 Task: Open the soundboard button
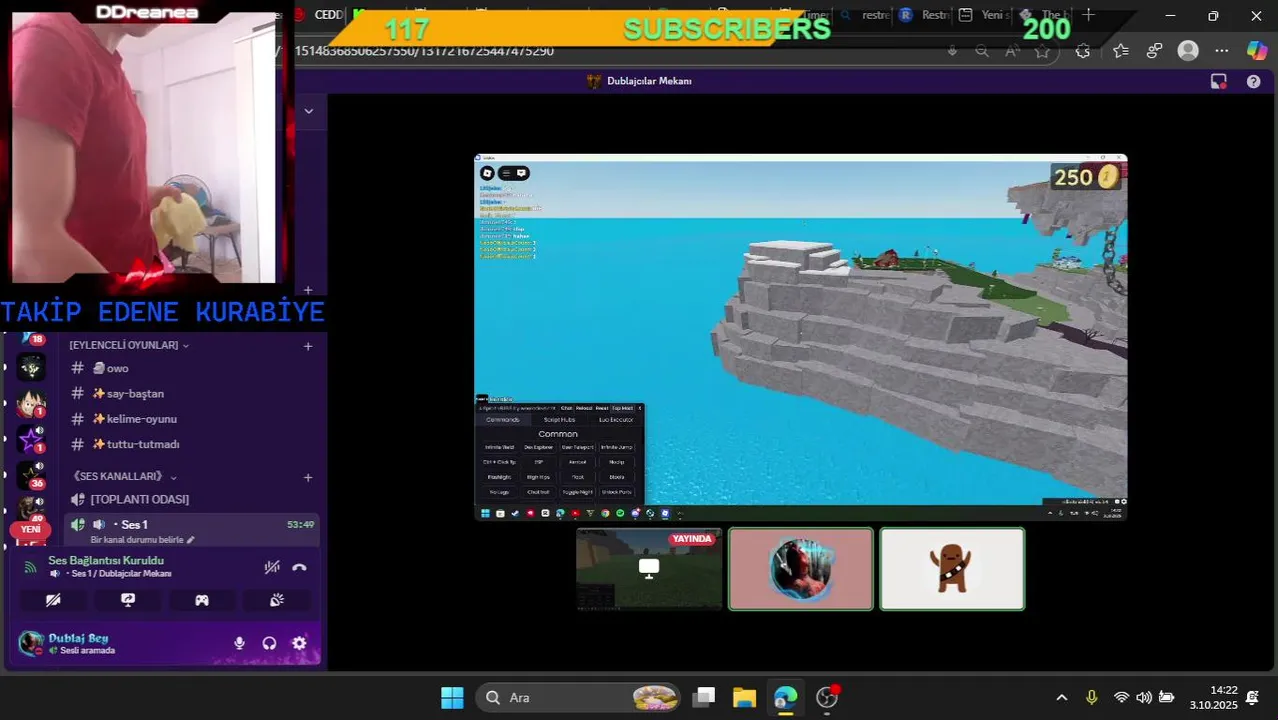277,600
